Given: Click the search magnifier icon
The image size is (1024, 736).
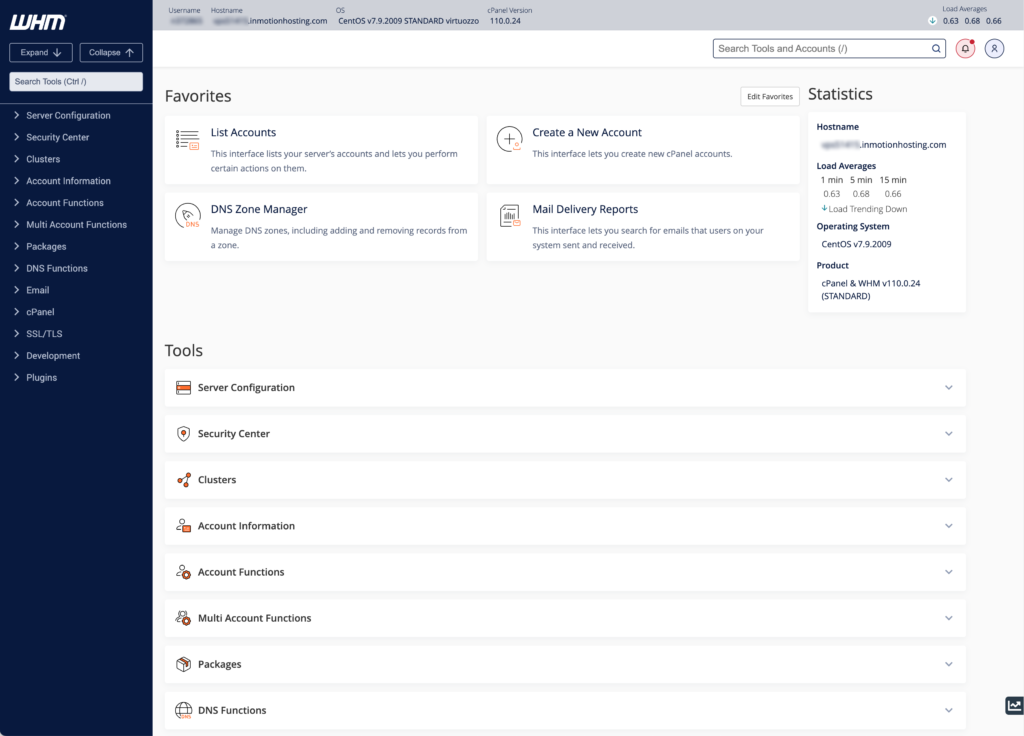Looking at the screenshot, I should (936, 48).
